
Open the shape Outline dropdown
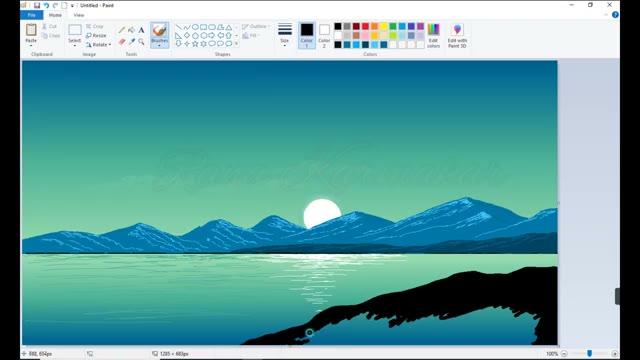[256, 27]
